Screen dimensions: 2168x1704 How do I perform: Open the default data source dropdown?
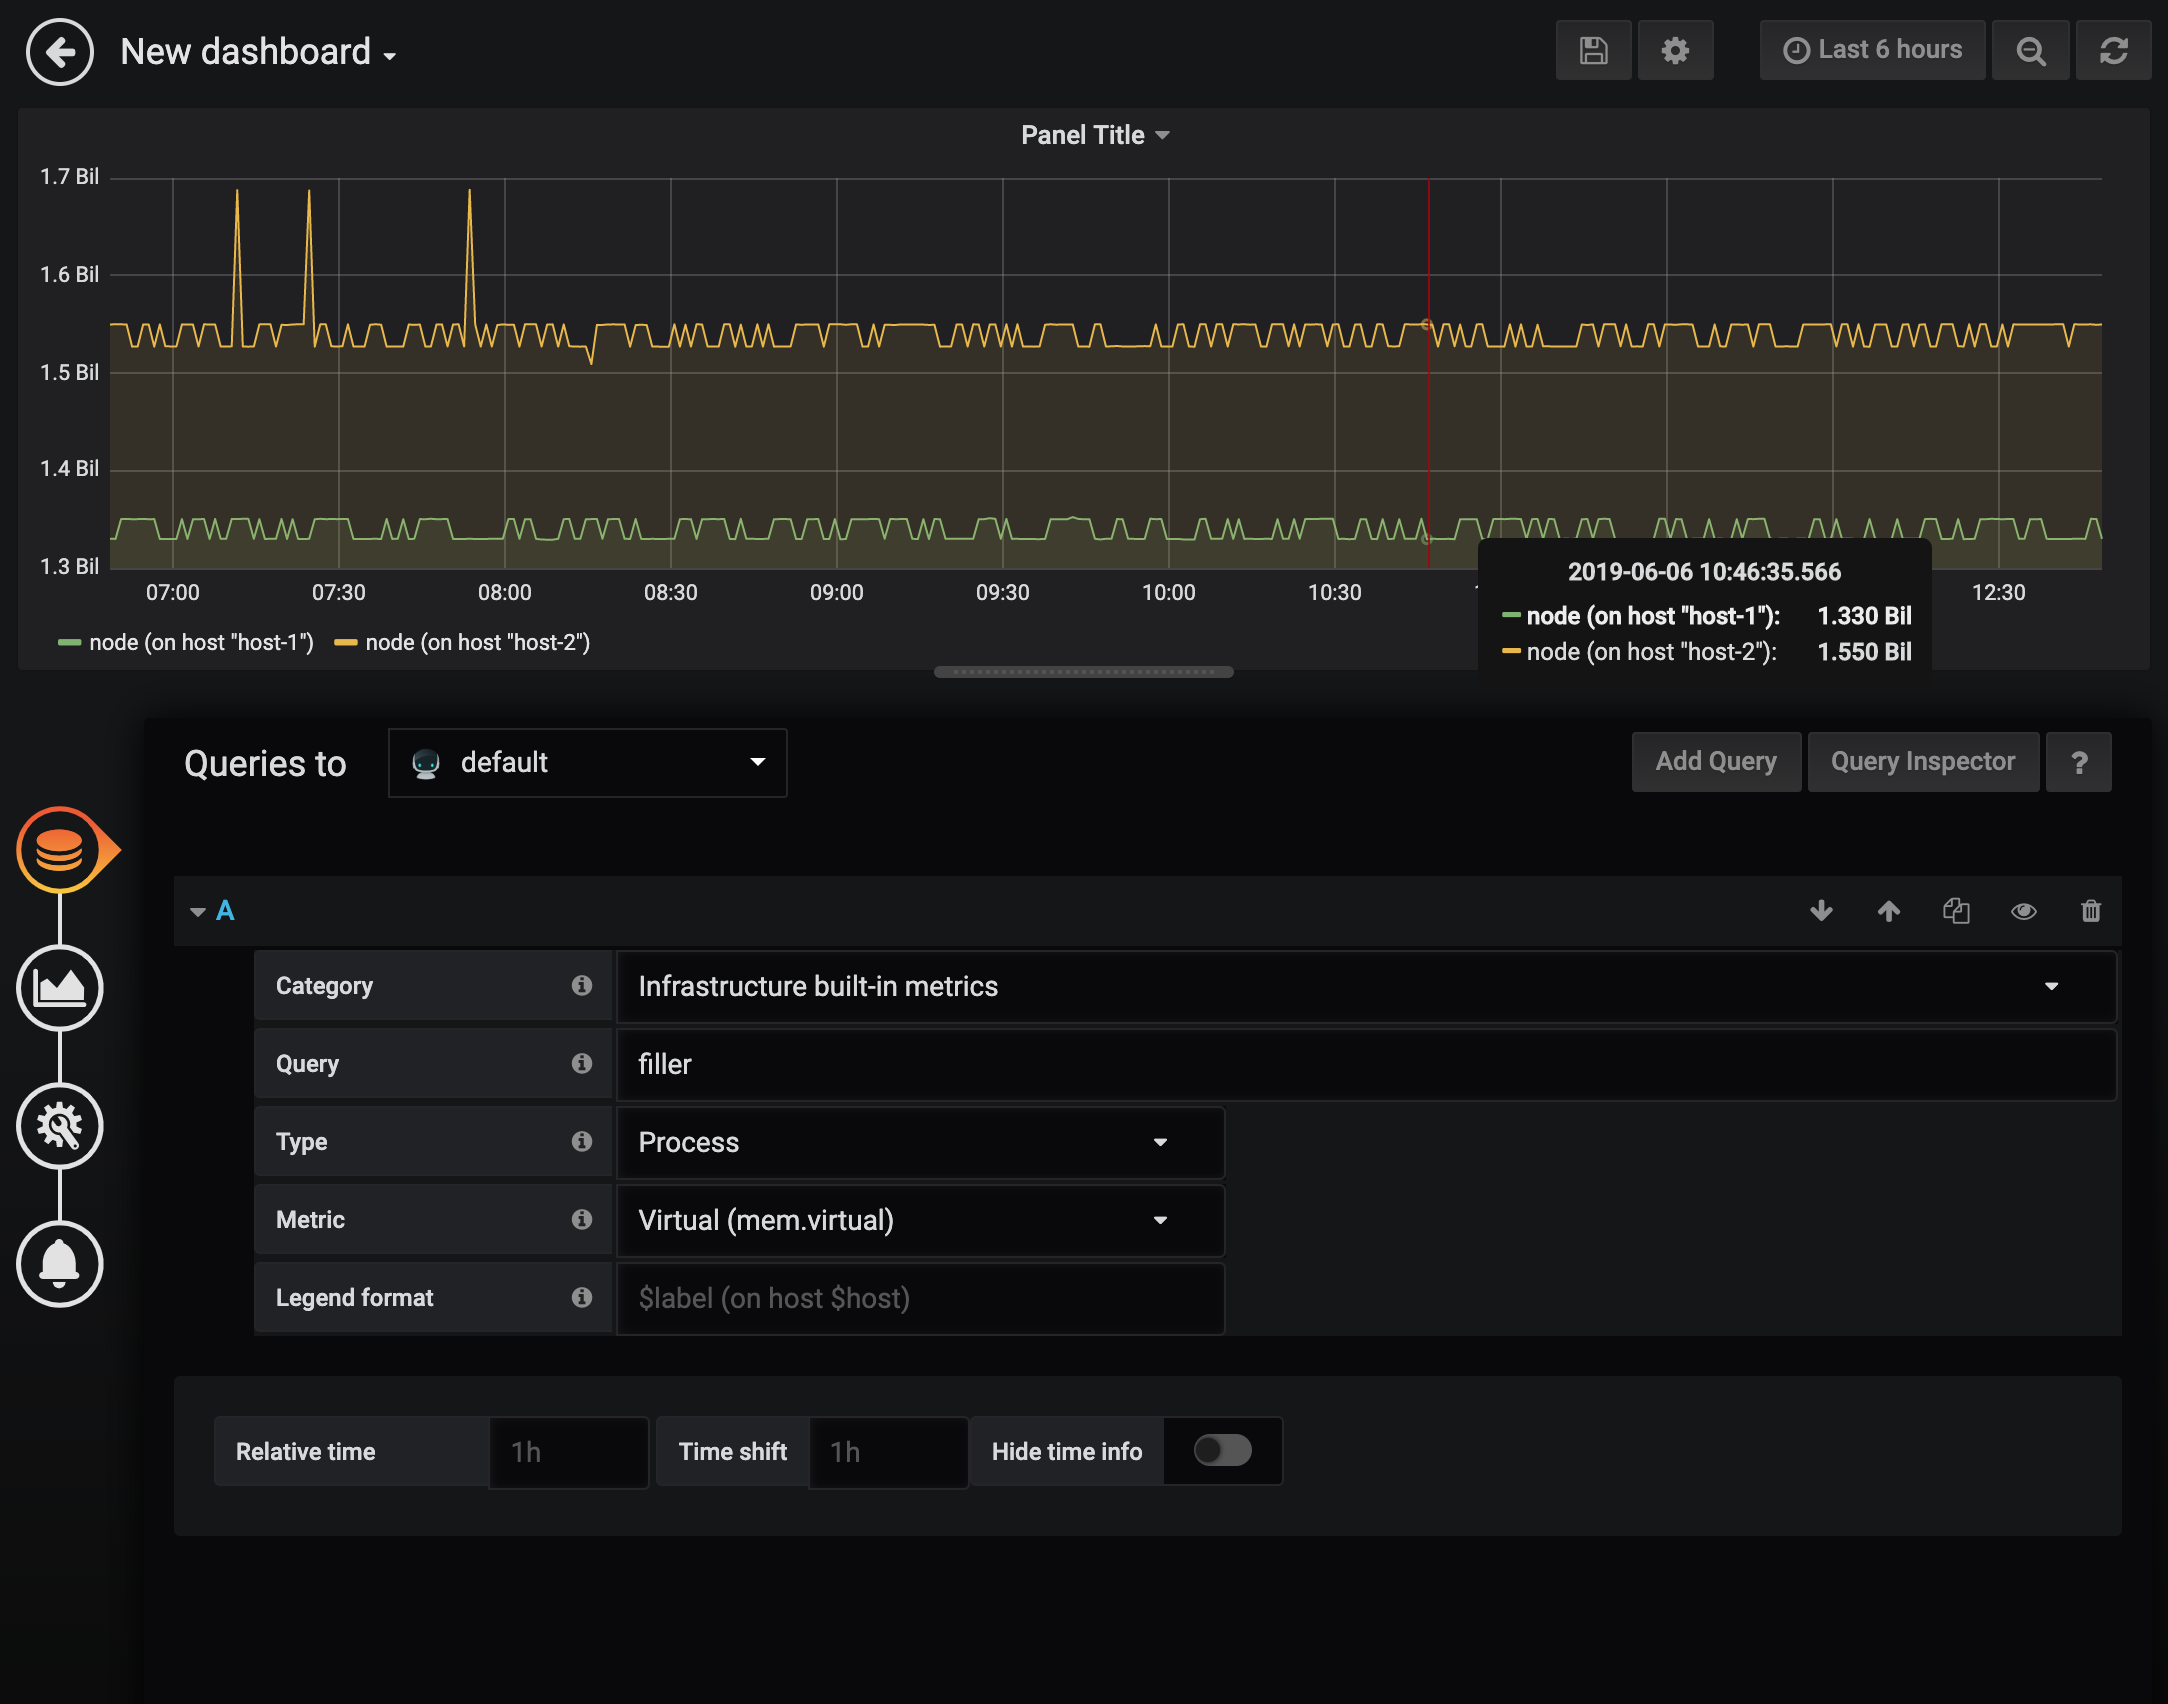pos(587,763)
